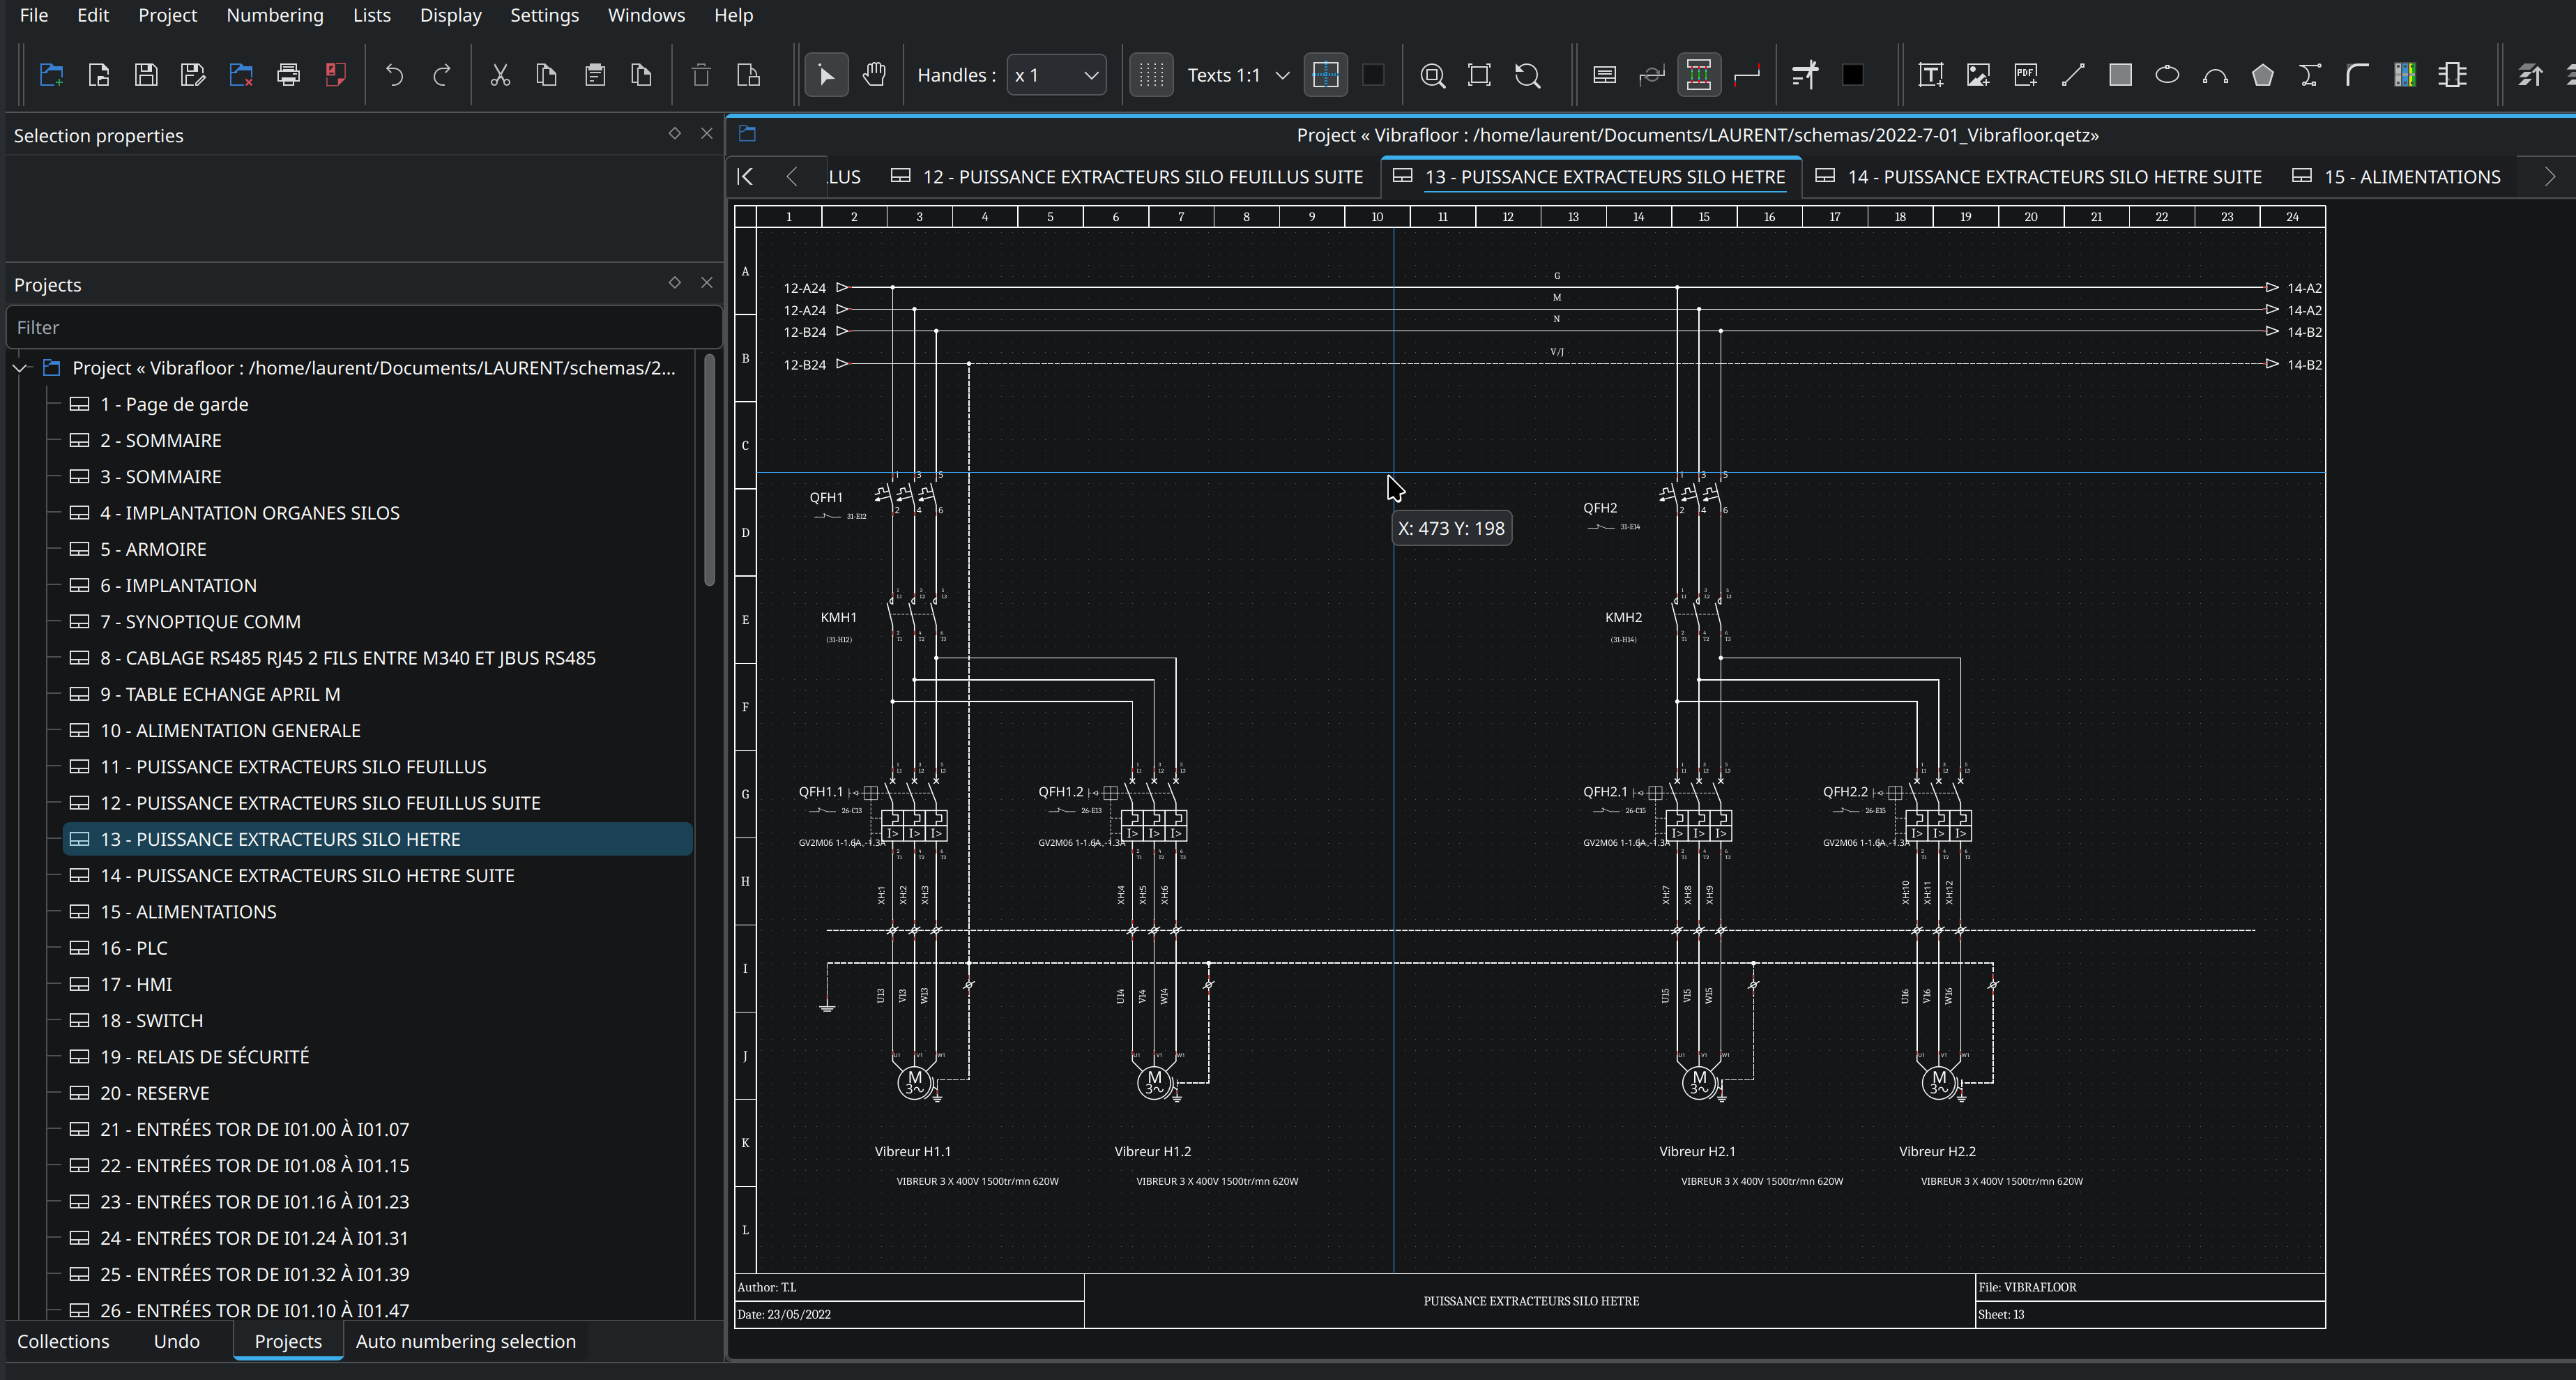Viewport: 2576px width, 1380px height.
Task: Collapse the Vibrafloor project tree node
Action: coord(20,368)
